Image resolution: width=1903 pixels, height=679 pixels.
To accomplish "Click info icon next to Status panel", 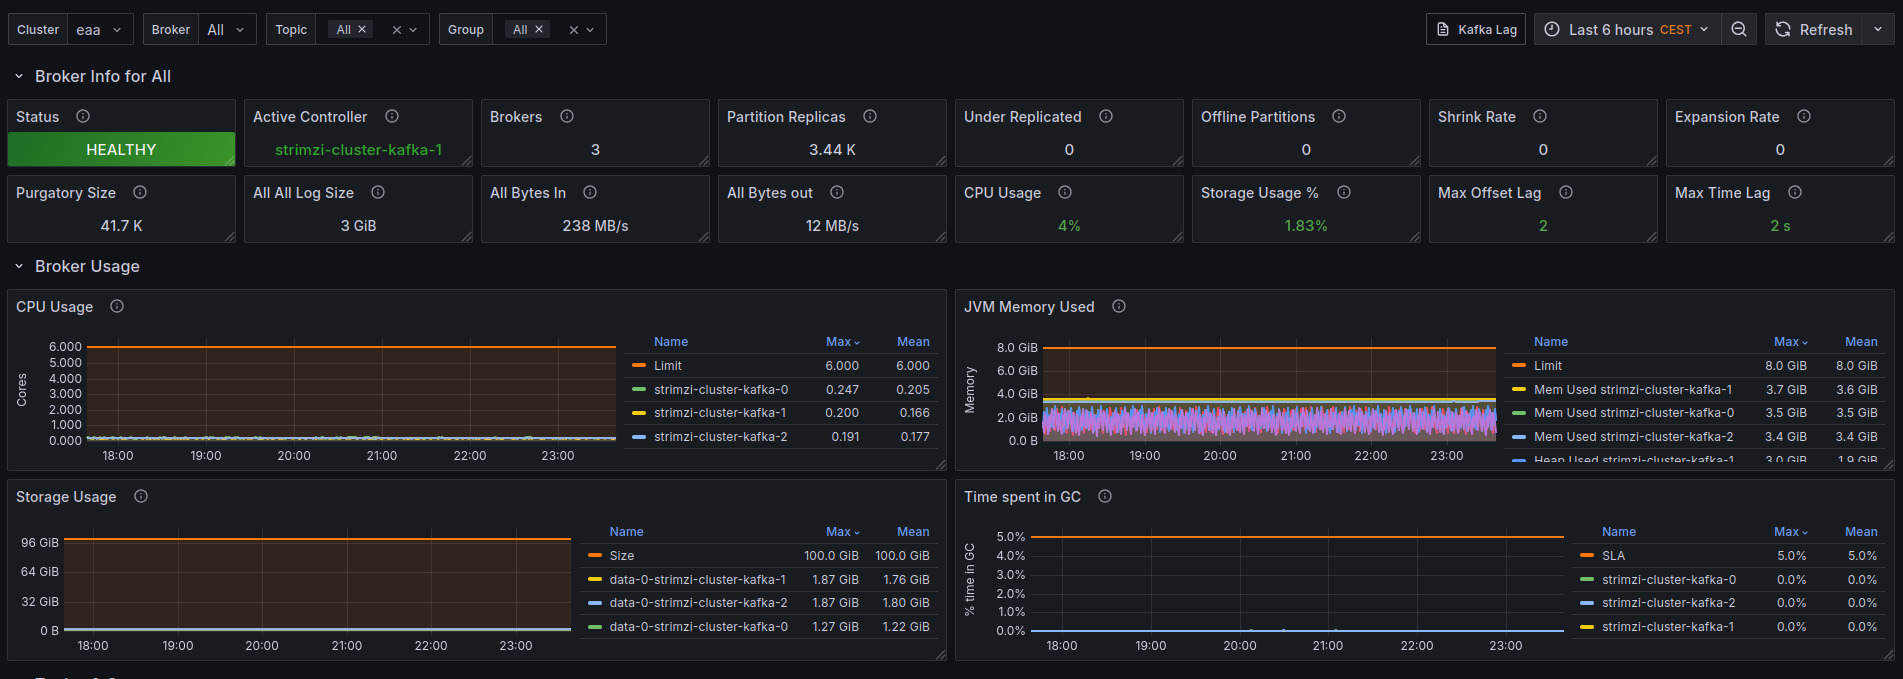I will click(83, 117).
